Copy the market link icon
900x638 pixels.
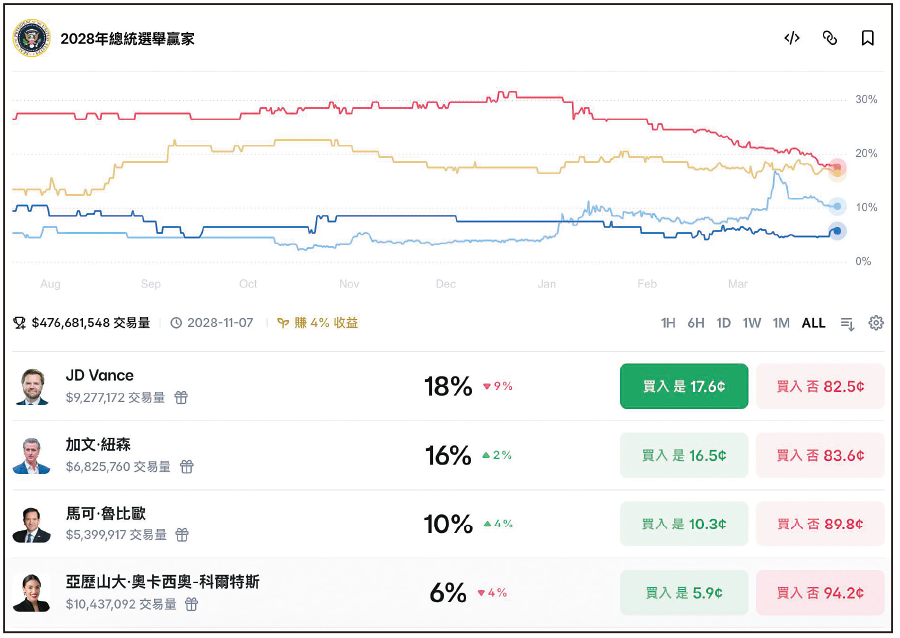pyautogui.click(x=829, y=38)
